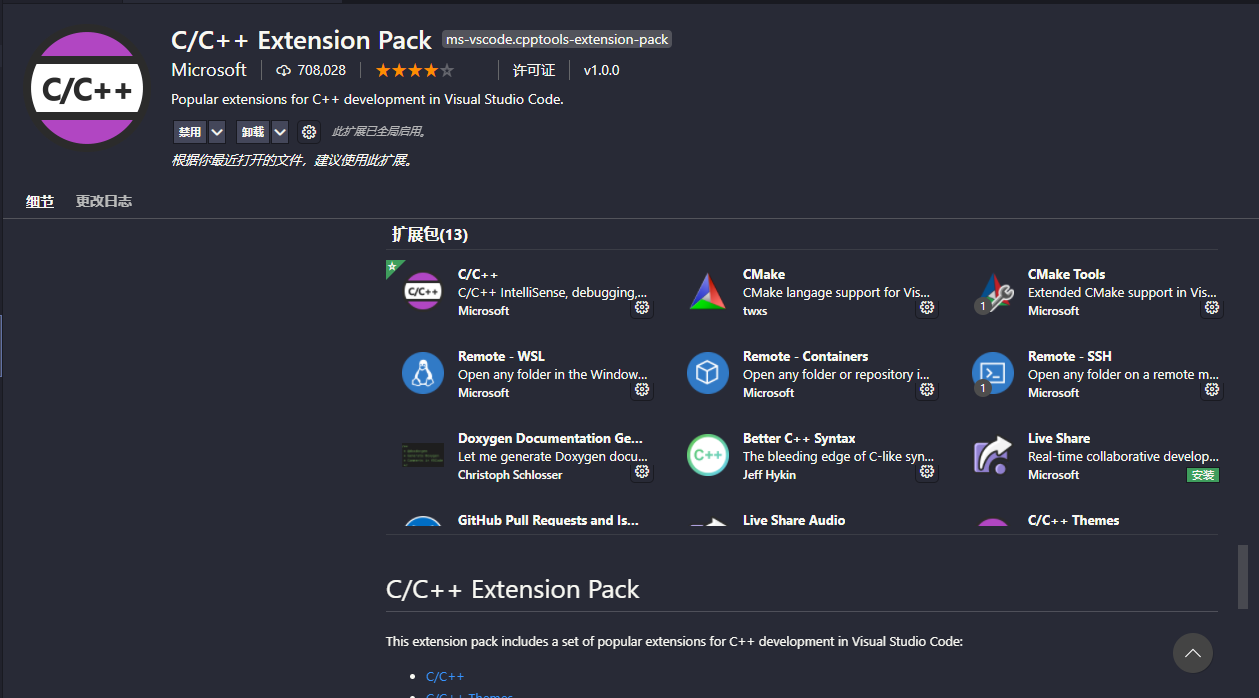
Task: Click the Better C++ Syntax icon
Action: click(707, 456)
